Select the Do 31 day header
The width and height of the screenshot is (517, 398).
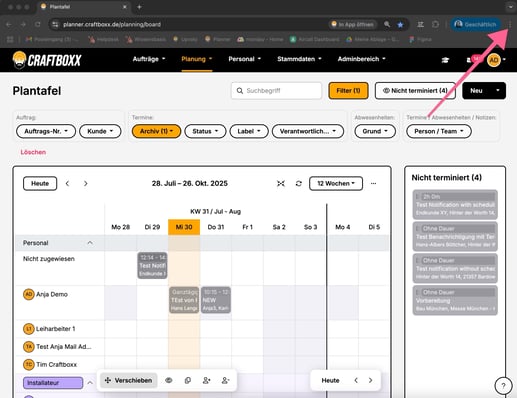click(x=216, y=227)
